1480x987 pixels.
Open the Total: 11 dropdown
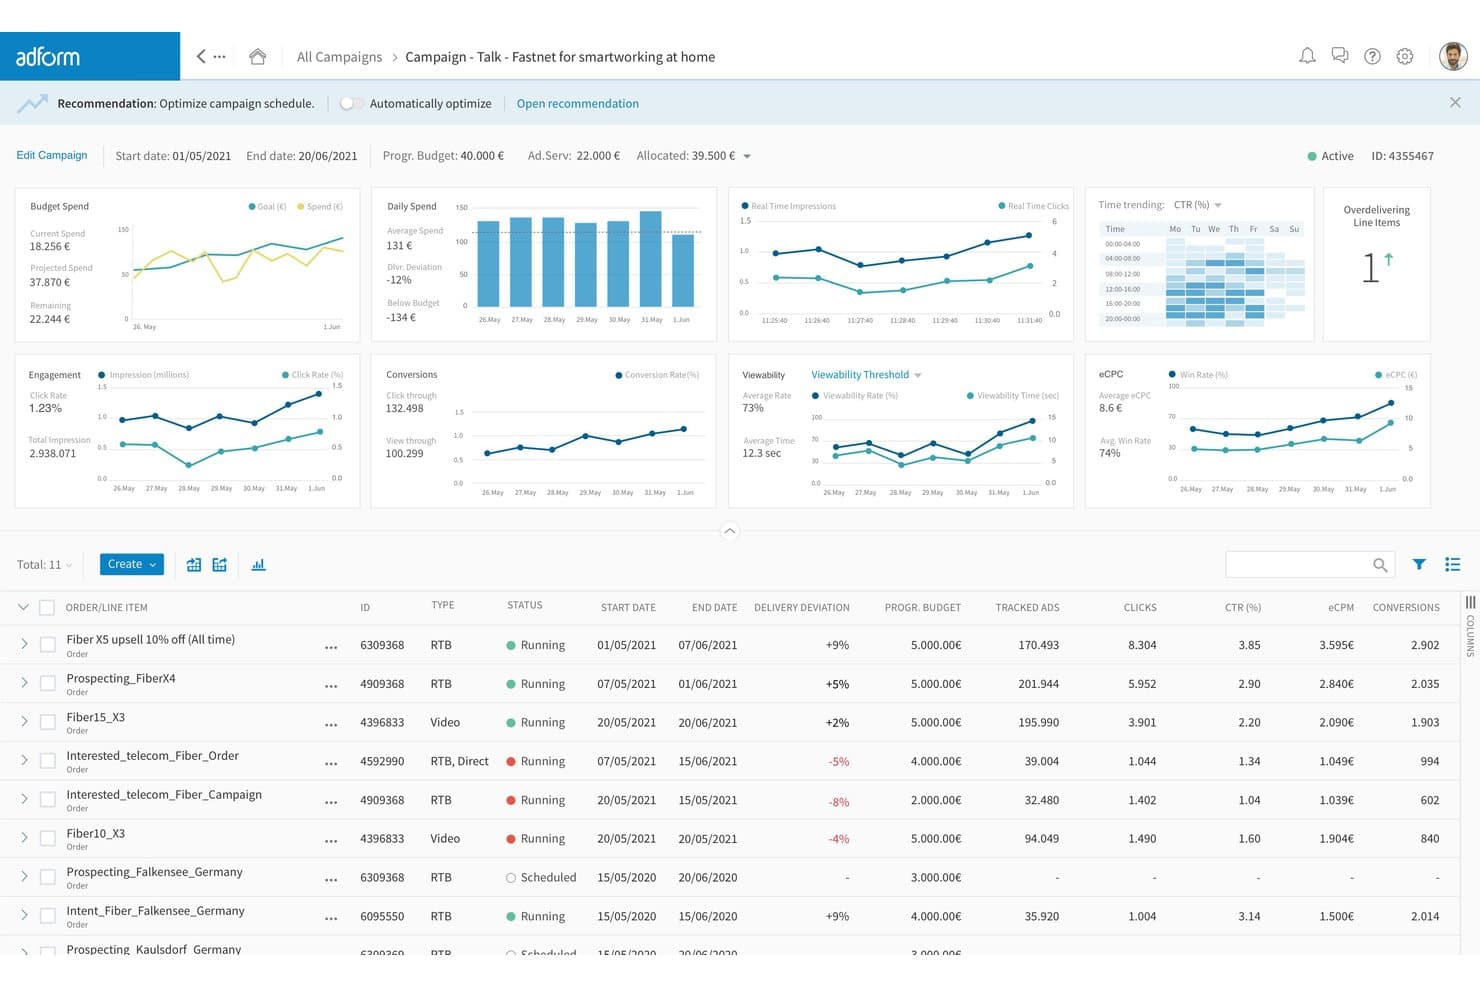(x=44, y=565)
